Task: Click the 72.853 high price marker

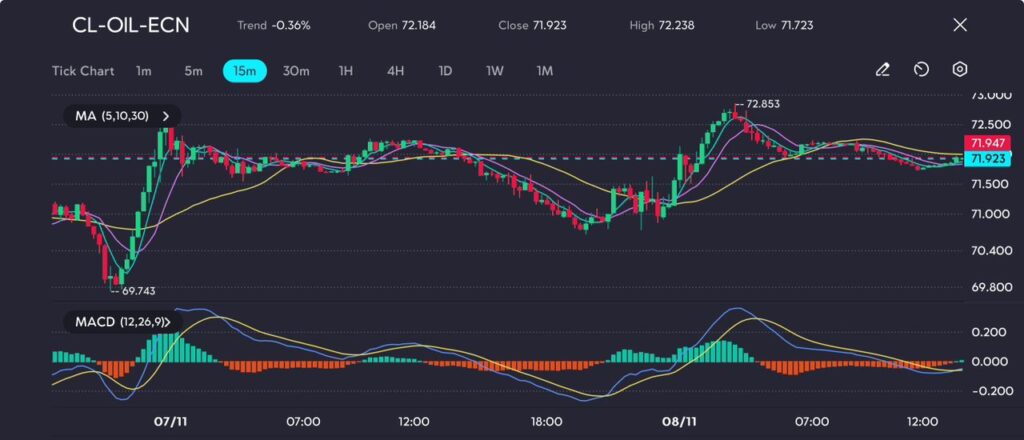Action: [x=762, y=104]
